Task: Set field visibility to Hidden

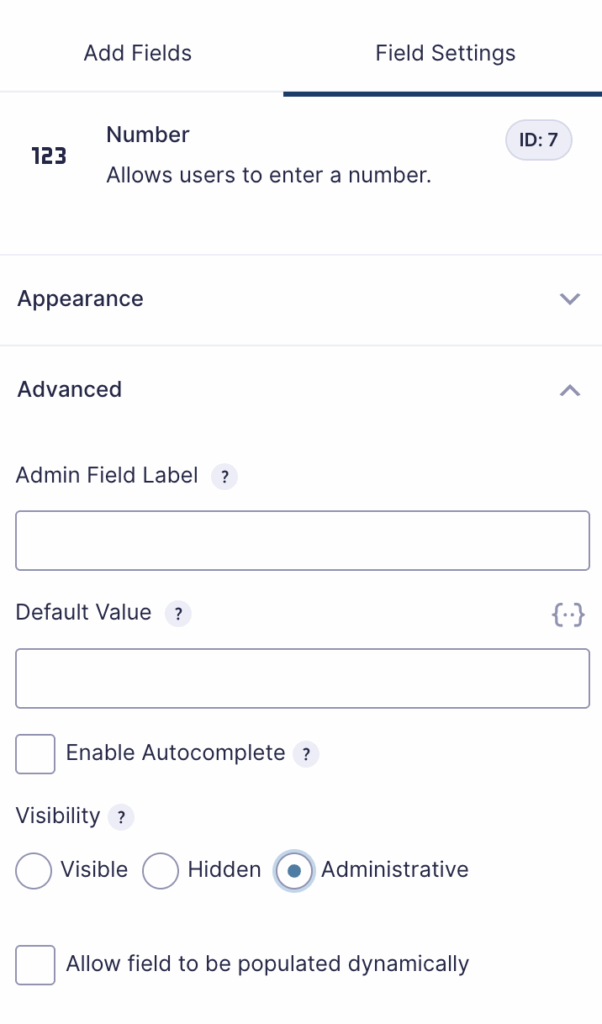Action: (x=160, y=871)
